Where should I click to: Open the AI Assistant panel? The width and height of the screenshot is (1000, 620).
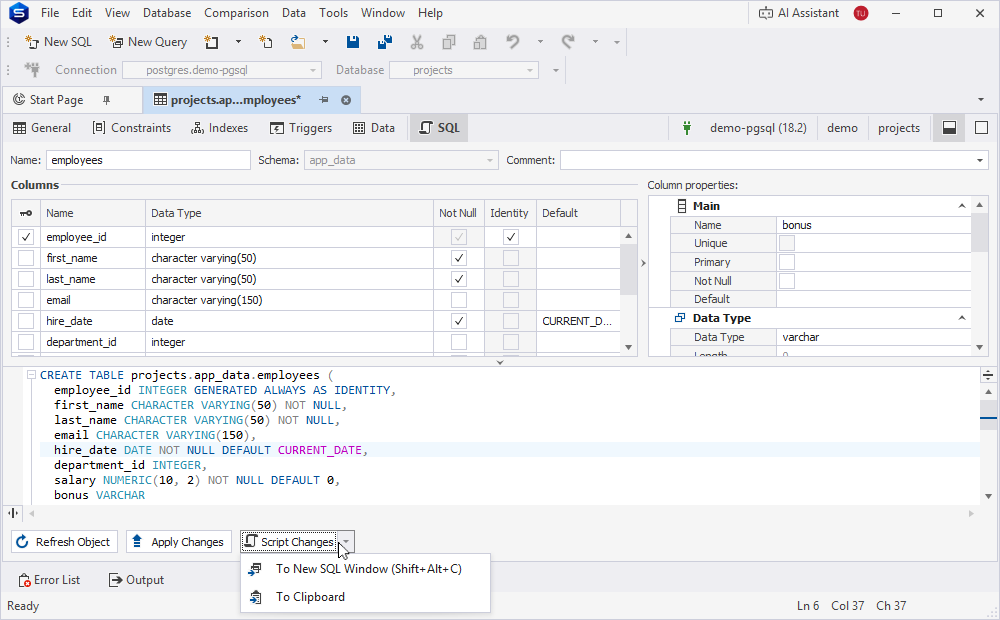click(x=798, y=13)
